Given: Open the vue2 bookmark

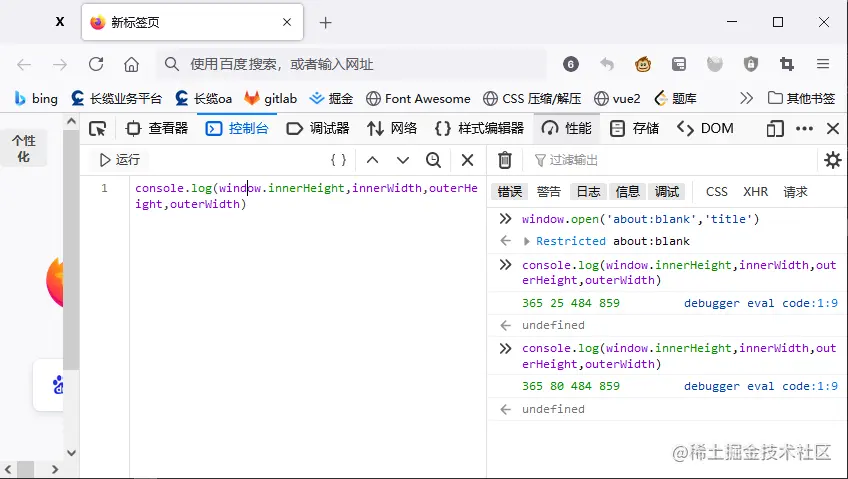Looking at the screenshot, I should 617,98.
